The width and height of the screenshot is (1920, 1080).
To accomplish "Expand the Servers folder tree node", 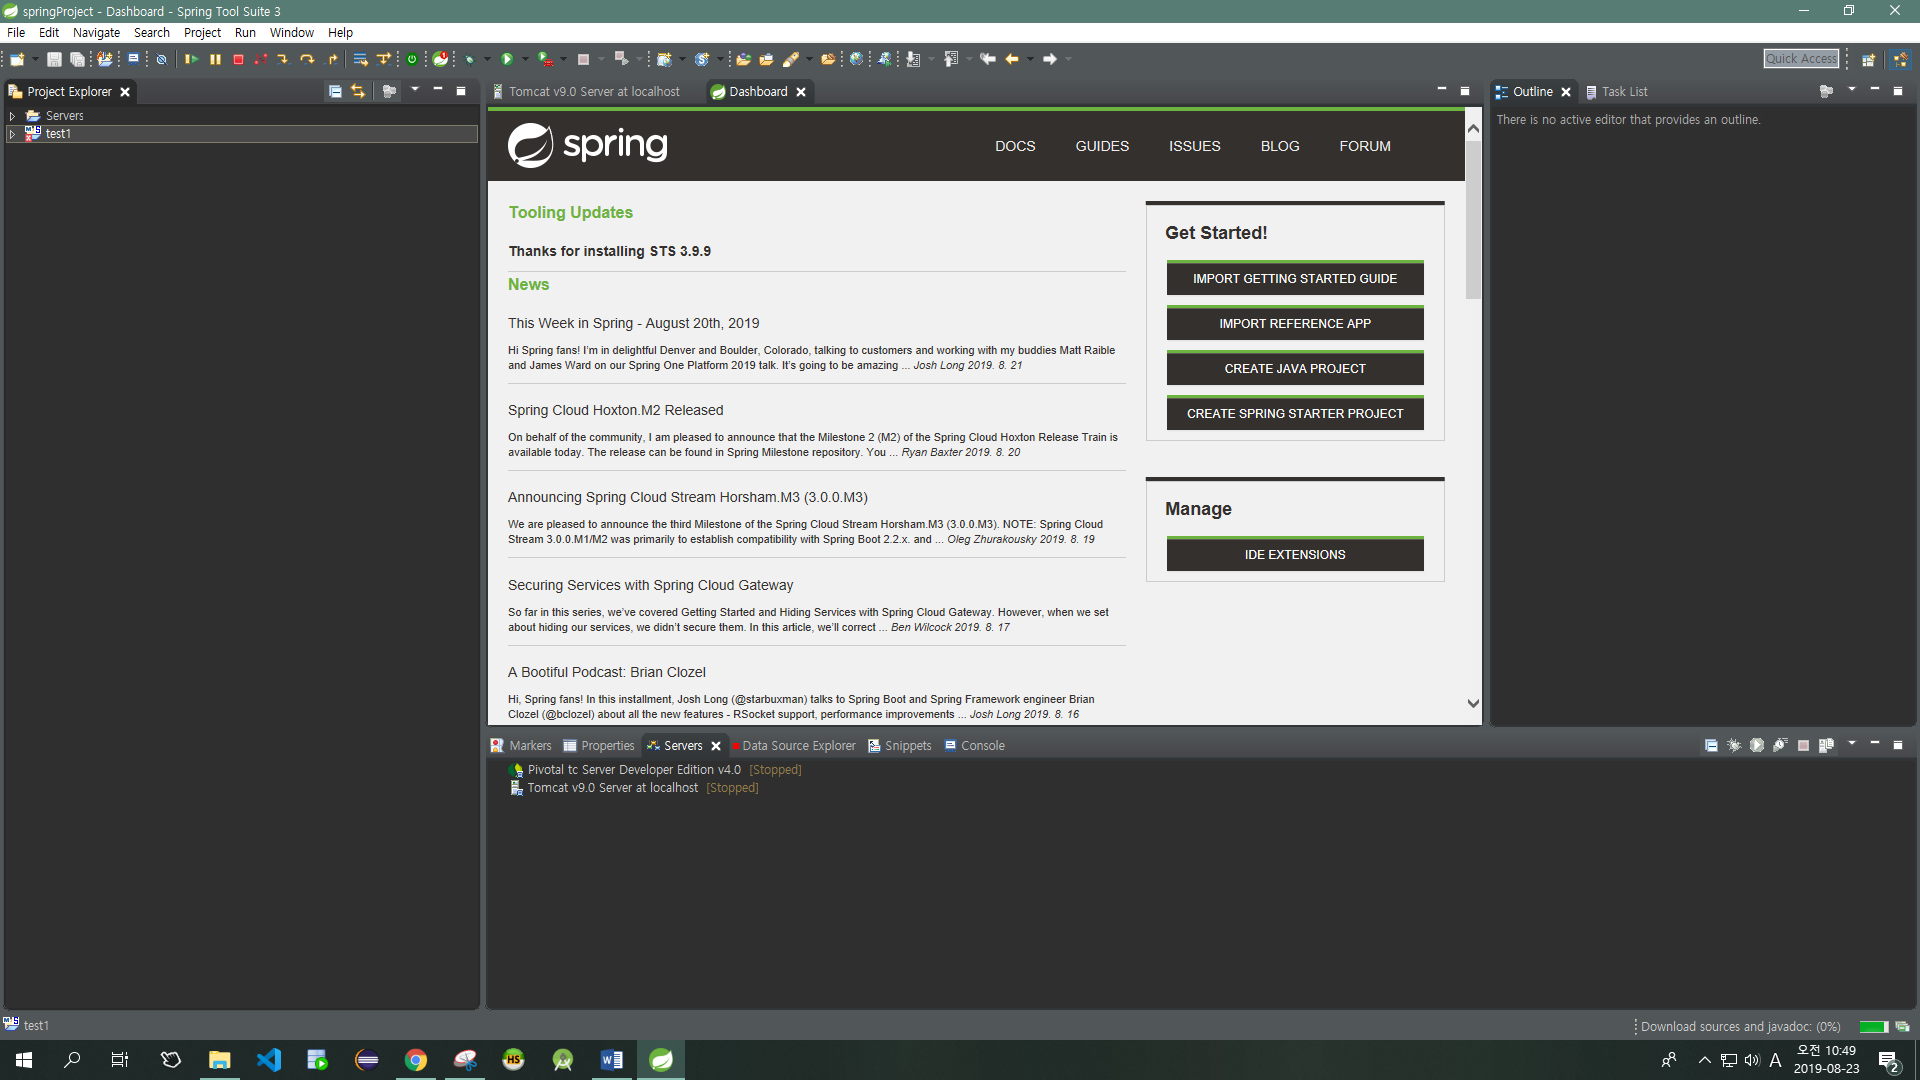I will coord(12,116).
